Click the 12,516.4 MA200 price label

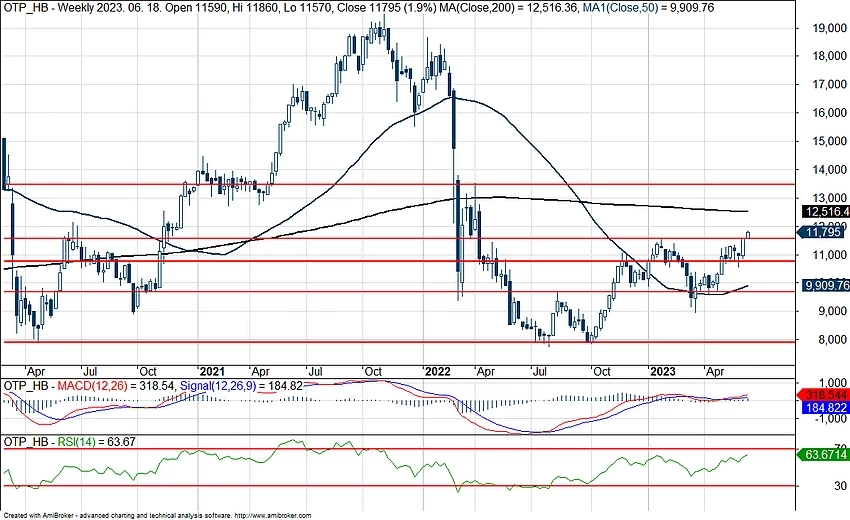[x=825, y=212]
